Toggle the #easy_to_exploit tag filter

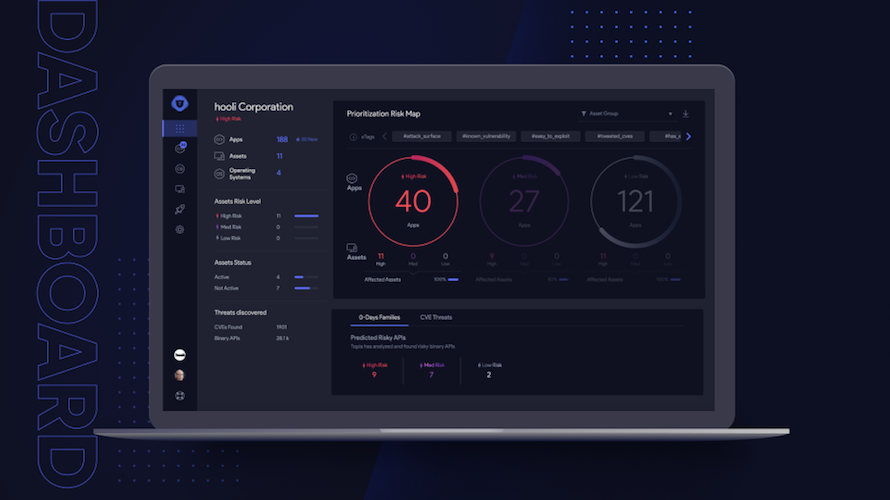(x=551, y=136)
